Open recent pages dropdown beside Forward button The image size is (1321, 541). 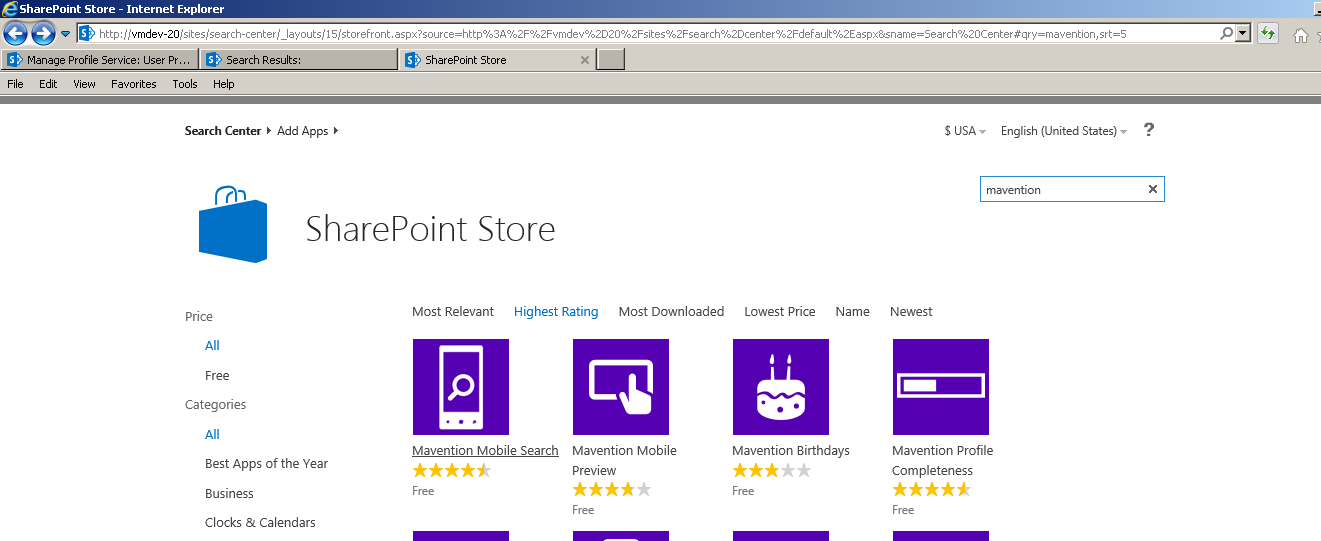(x=66, y=34)
